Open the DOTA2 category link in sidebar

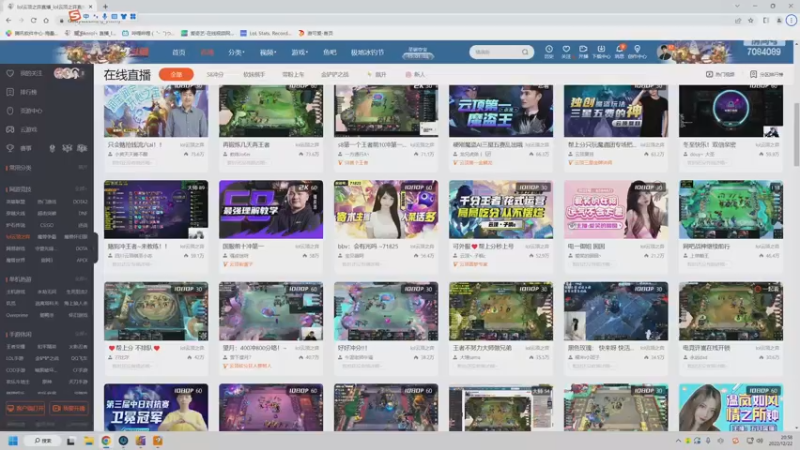coord(80,202)
